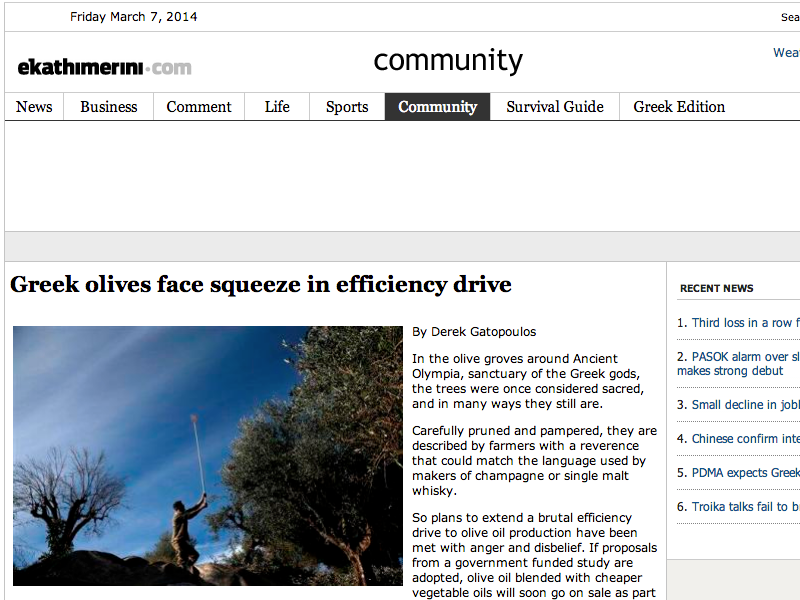The height and width of the screenshot is (600, 800).
Task: Open the Survival Guide tab
Action: pyautogui.click(x=554, y=107)
